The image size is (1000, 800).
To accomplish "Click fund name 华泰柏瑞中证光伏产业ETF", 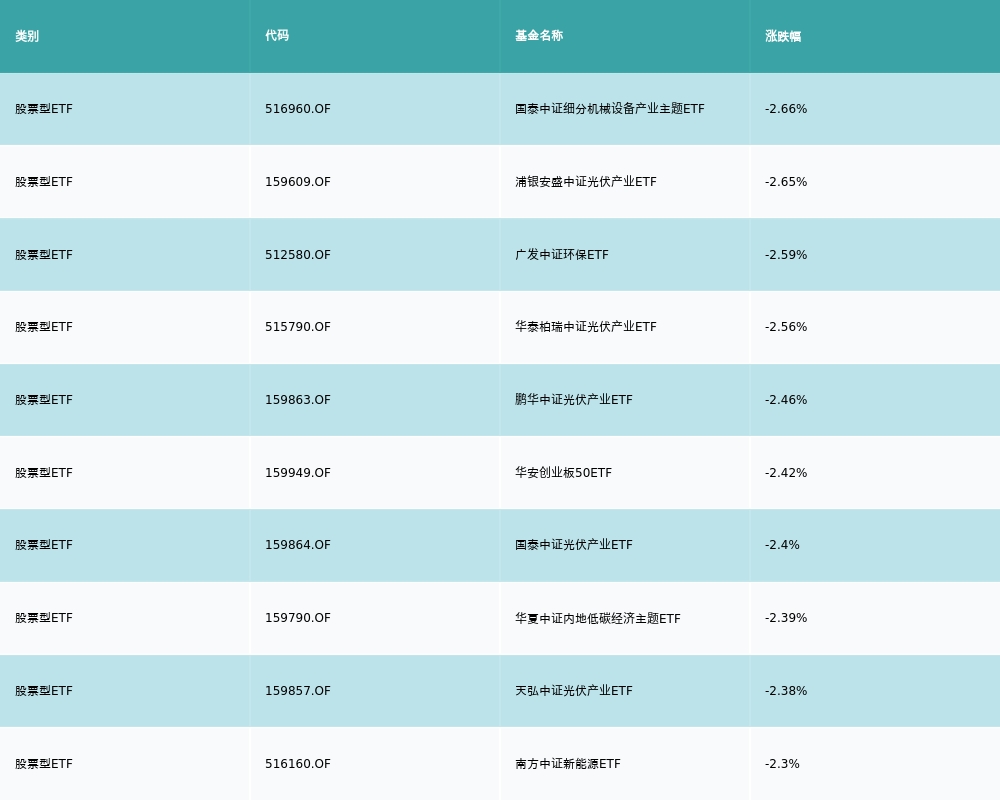I will click(x=585, y=327).
